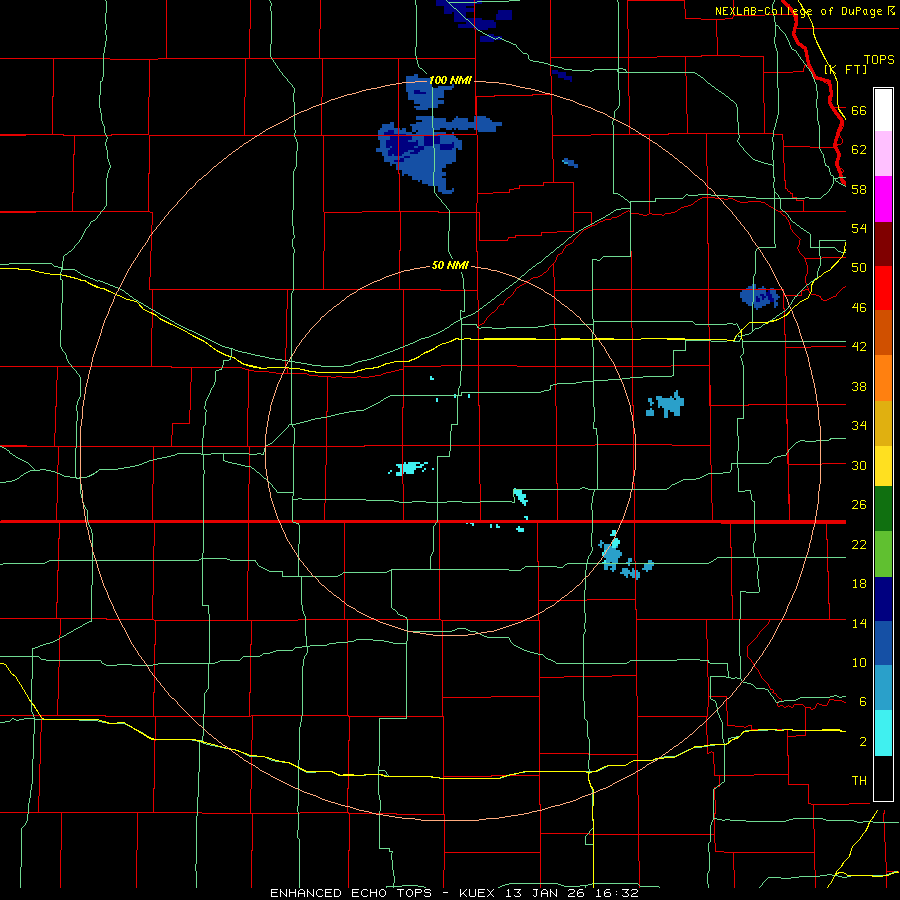Click the light pink swatch near 62

coord(883,154)
